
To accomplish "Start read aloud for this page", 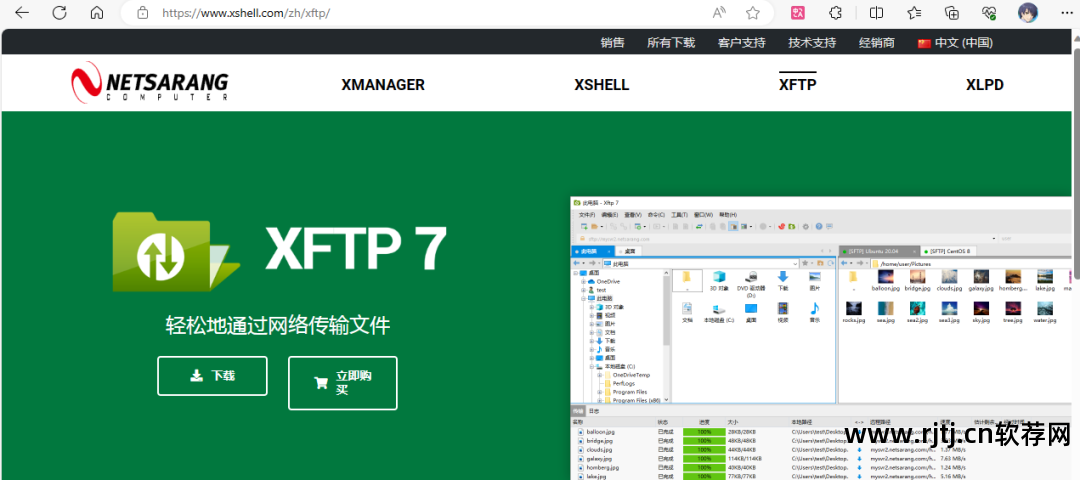I will (719, 12).
